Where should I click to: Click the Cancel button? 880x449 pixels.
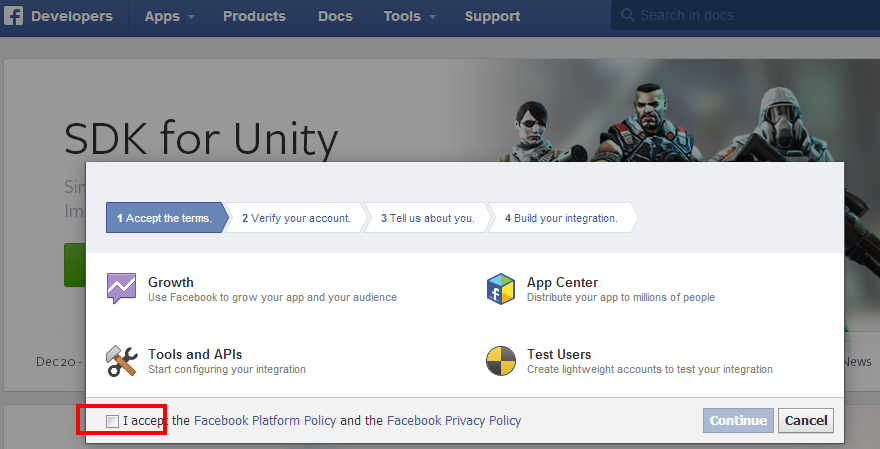(x=806, y=420)
